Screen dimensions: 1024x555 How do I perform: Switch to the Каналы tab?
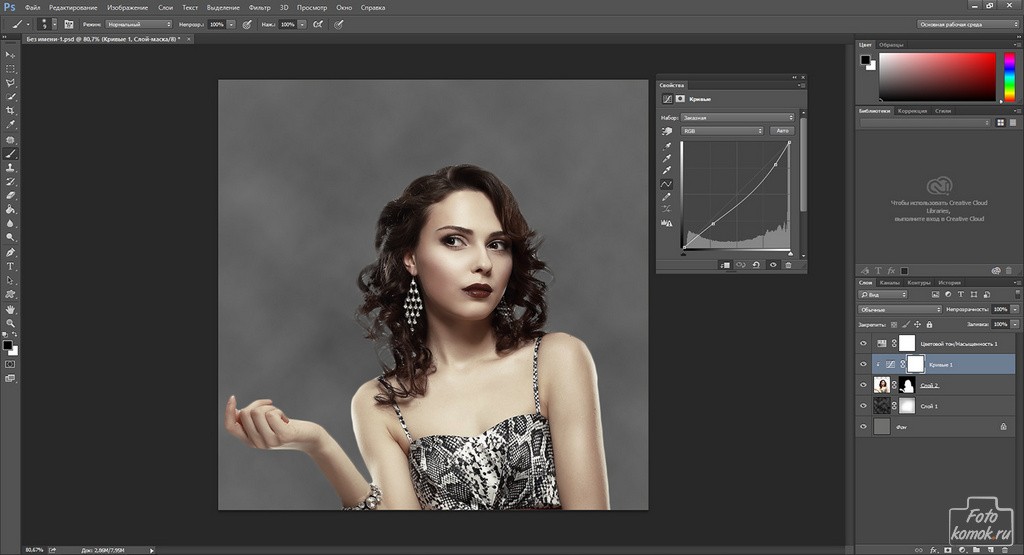pos(889,283)
